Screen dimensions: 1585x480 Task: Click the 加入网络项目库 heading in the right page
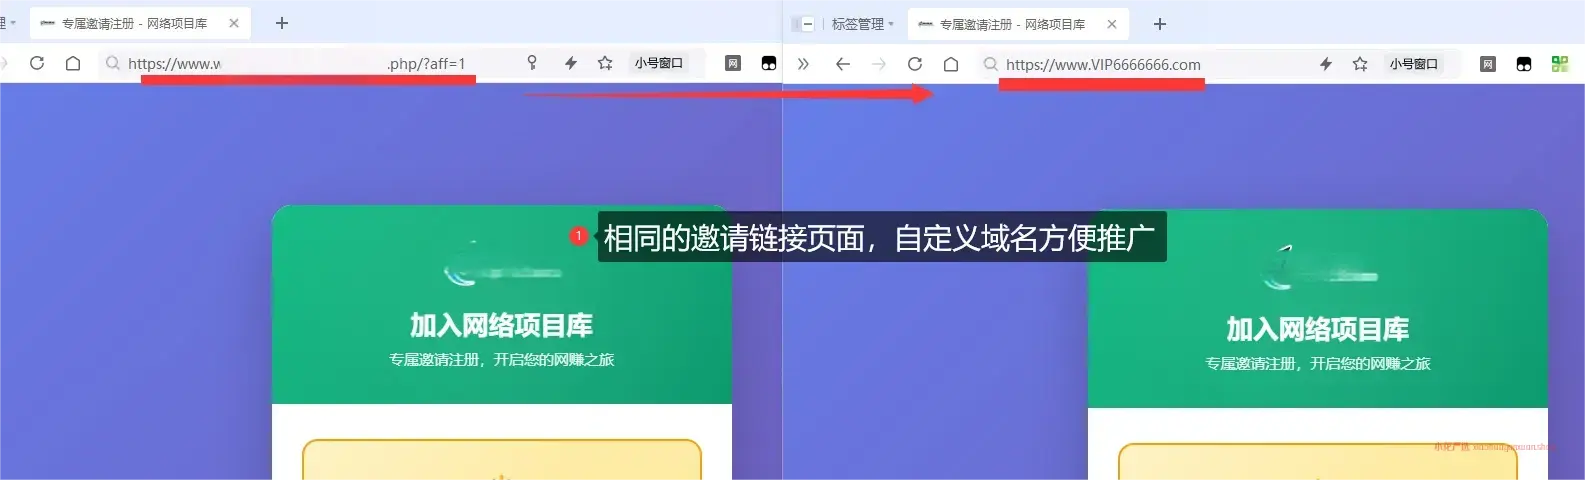(x=1318, y=329)
